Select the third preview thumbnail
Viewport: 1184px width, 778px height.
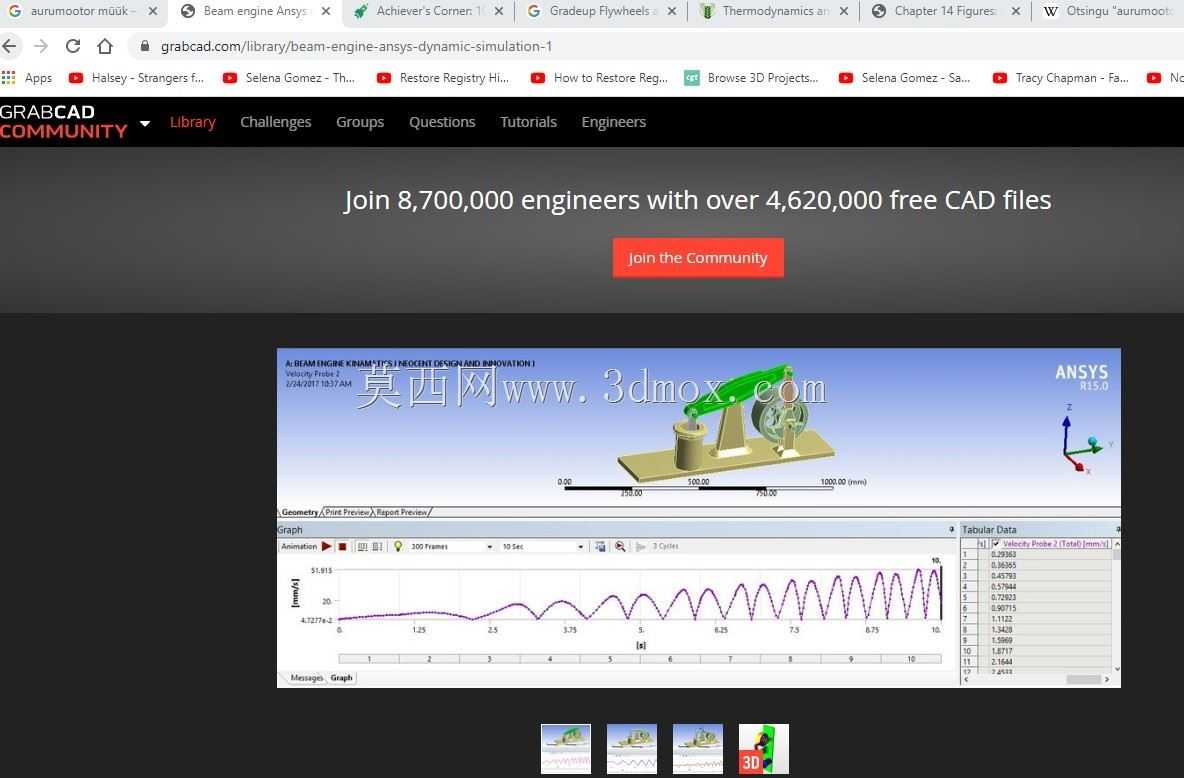(x=698, y=749)
